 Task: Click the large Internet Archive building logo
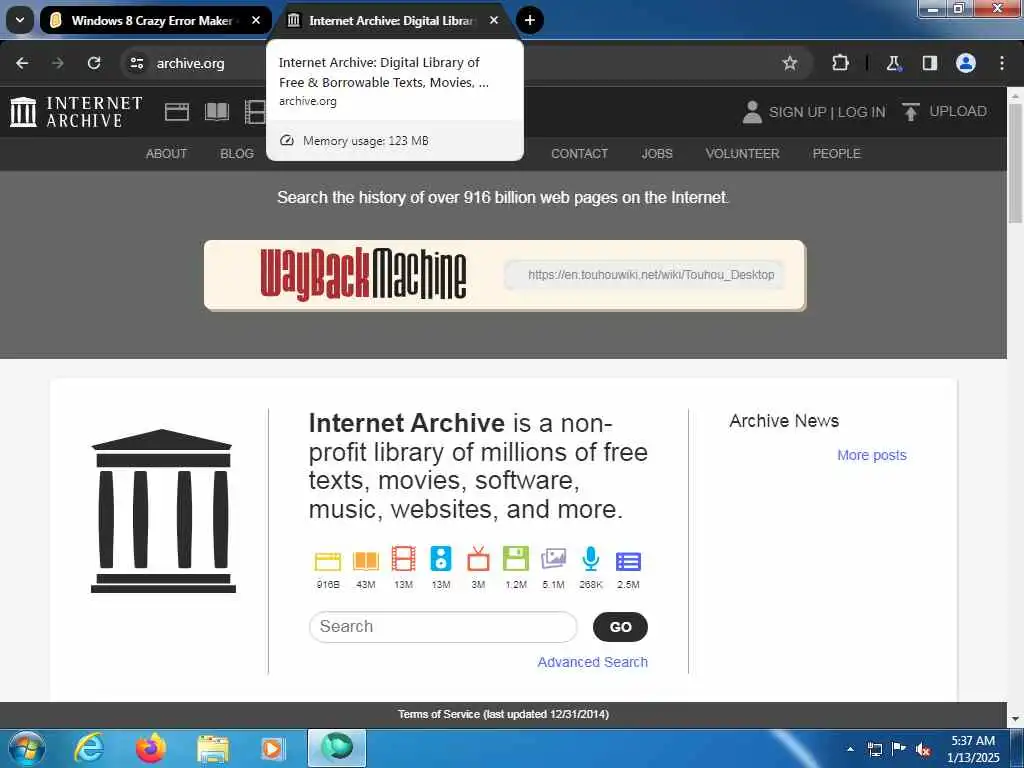(163, 511)
